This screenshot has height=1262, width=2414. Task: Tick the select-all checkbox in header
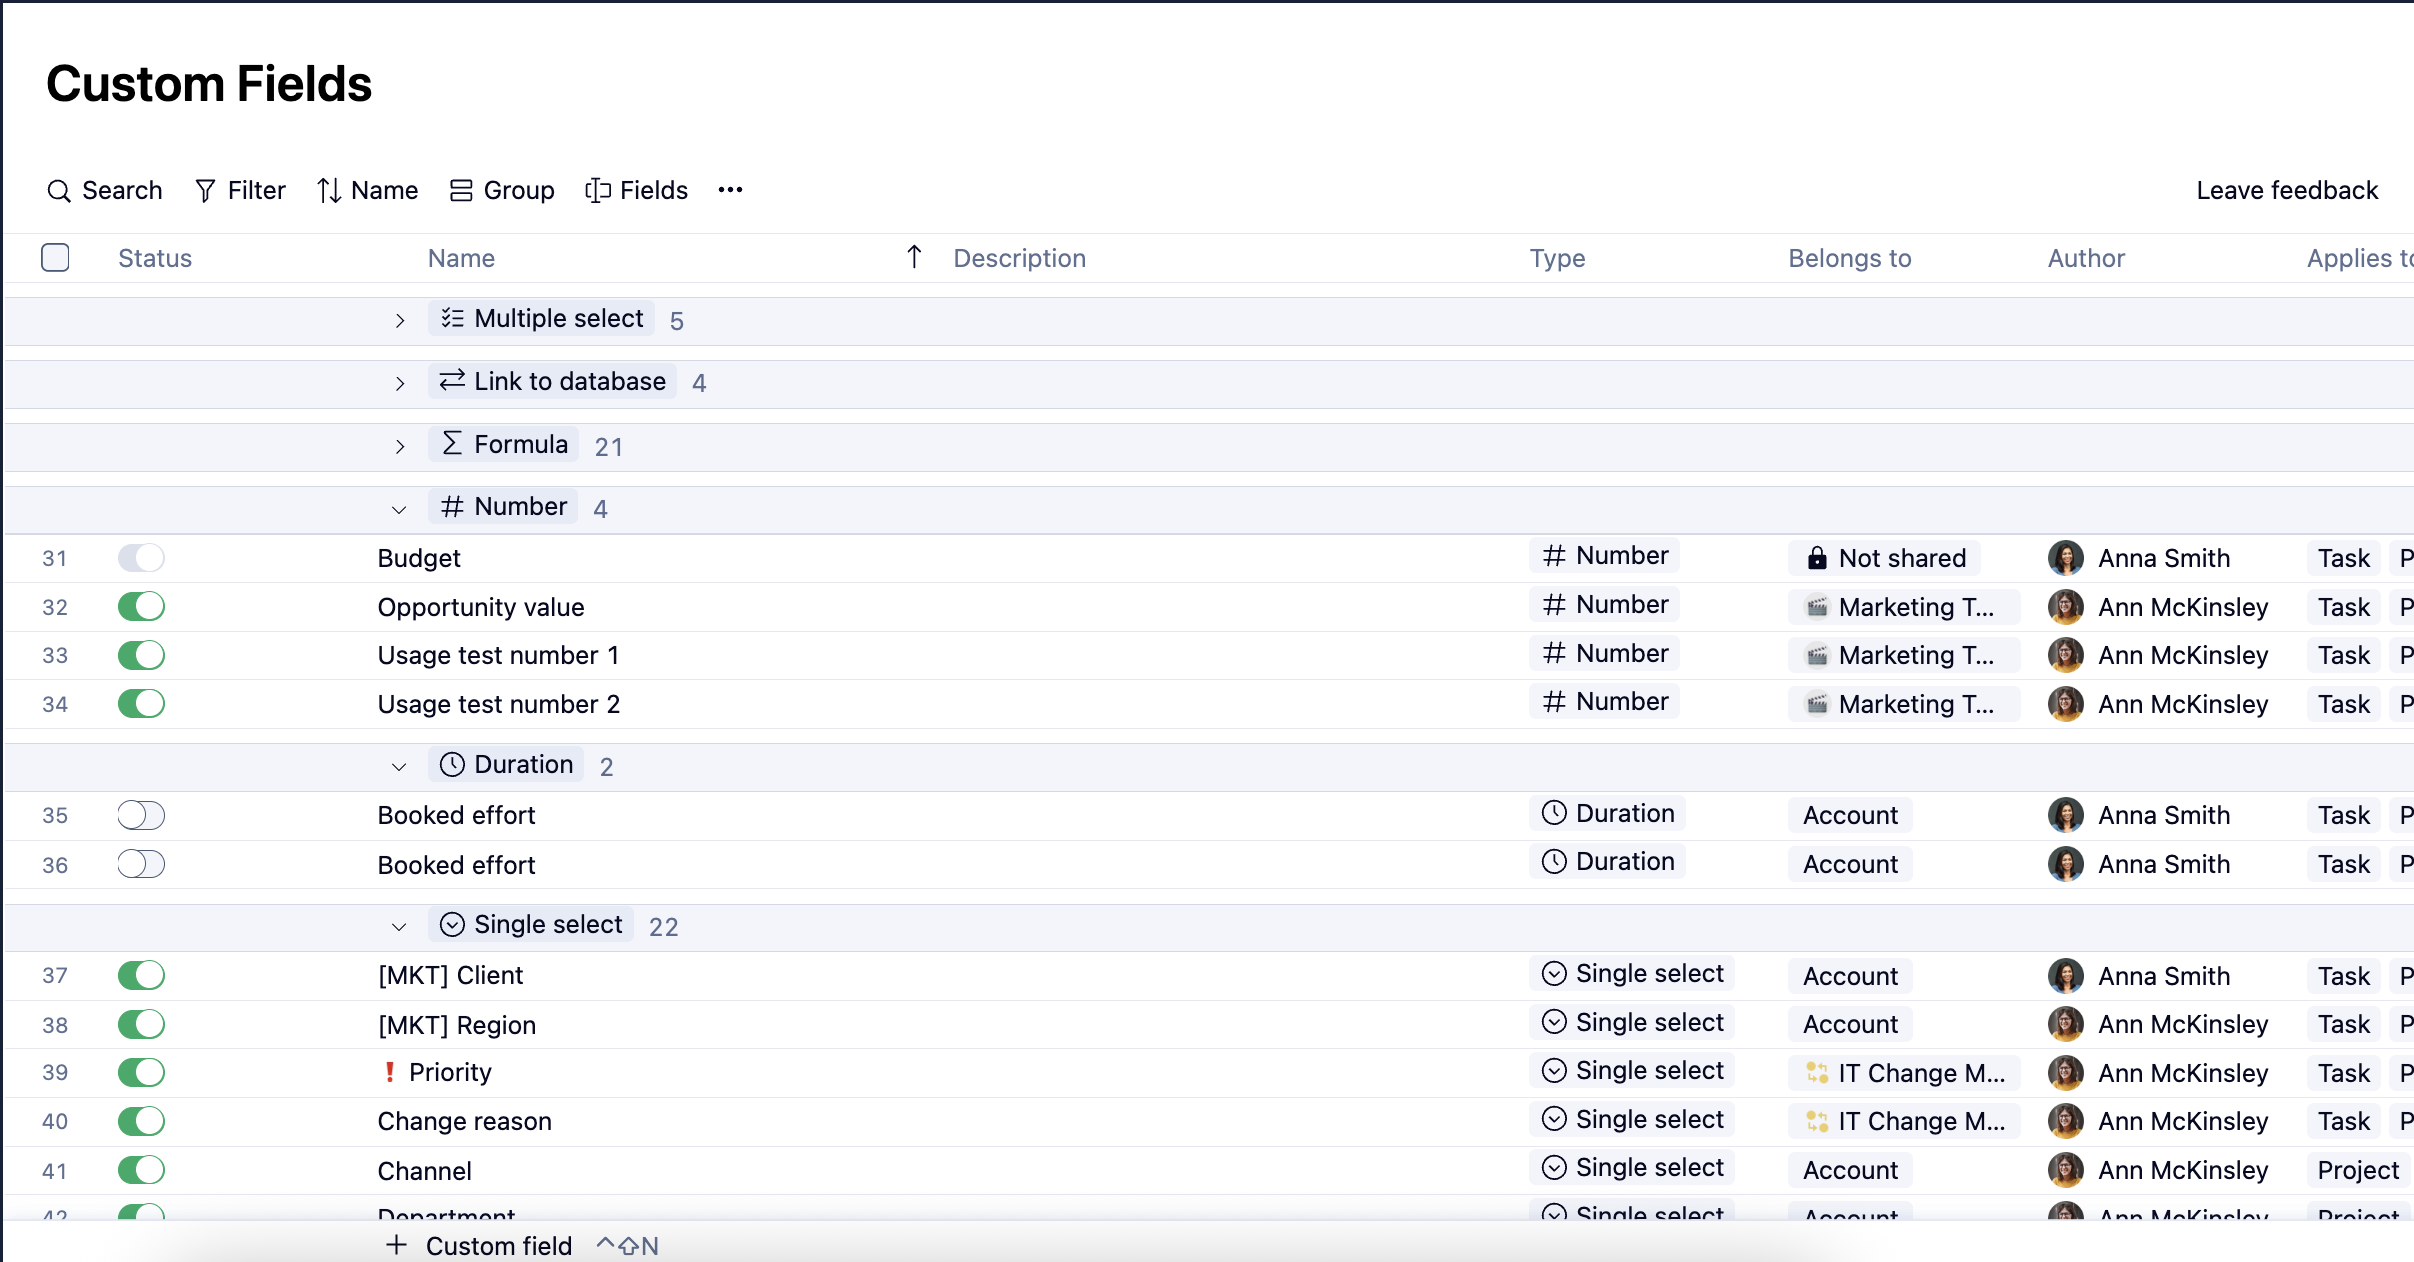[55, 258]
